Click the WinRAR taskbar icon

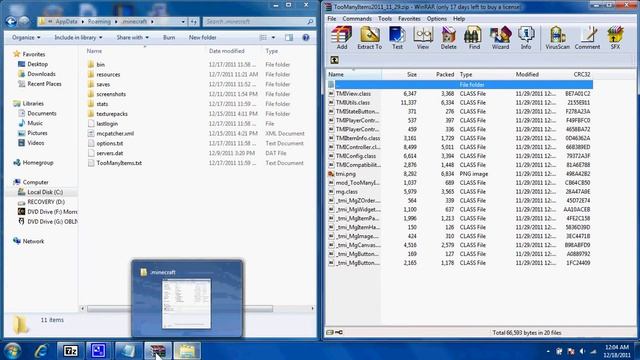pyautogui.click(x=158, y=351)
